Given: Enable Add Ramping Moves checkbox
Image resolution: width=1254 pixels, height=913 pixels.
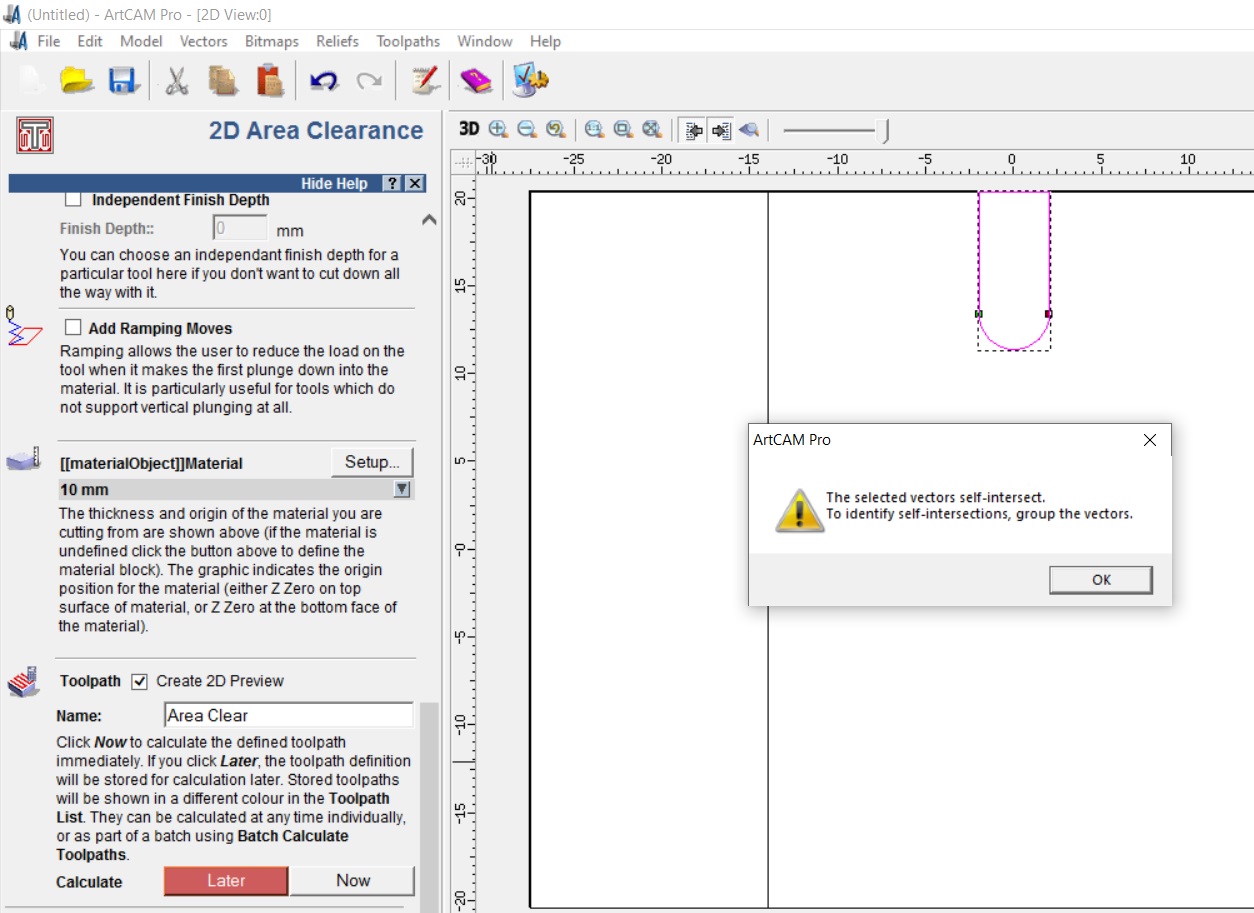Looking at the screenshot, I should (73, 328).
